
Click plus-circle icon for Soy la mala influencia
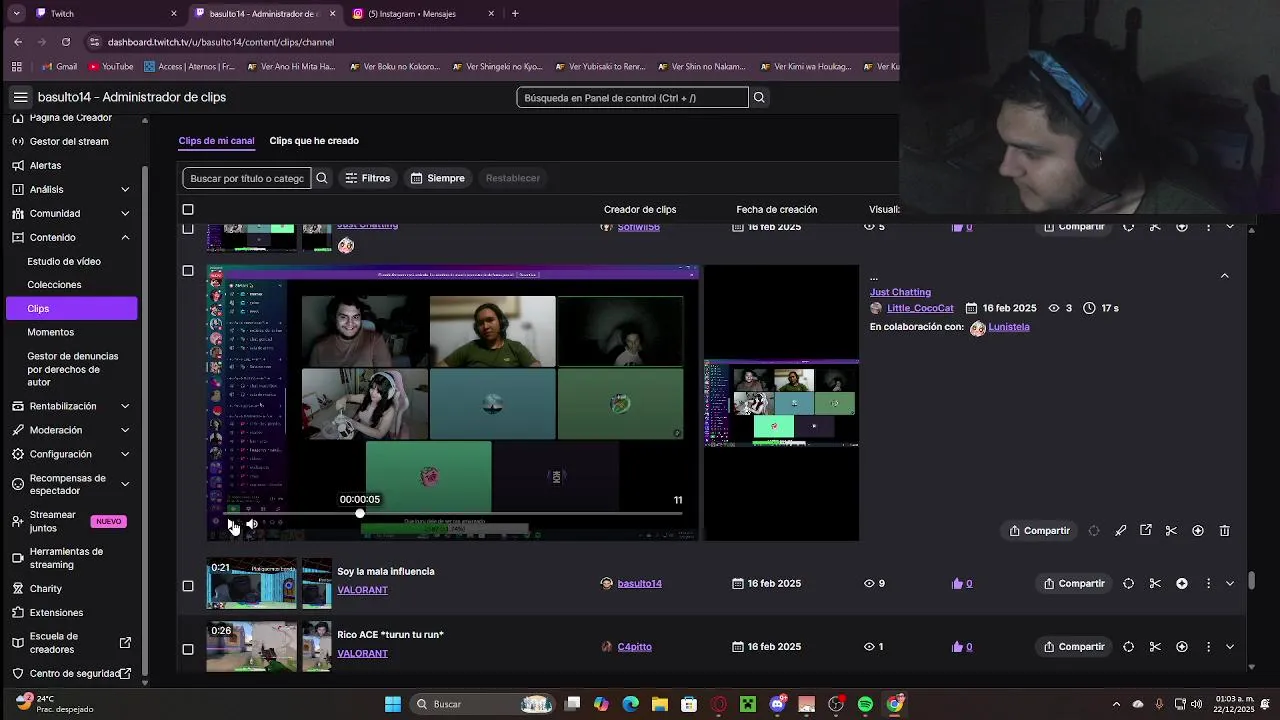[1181, 583]
